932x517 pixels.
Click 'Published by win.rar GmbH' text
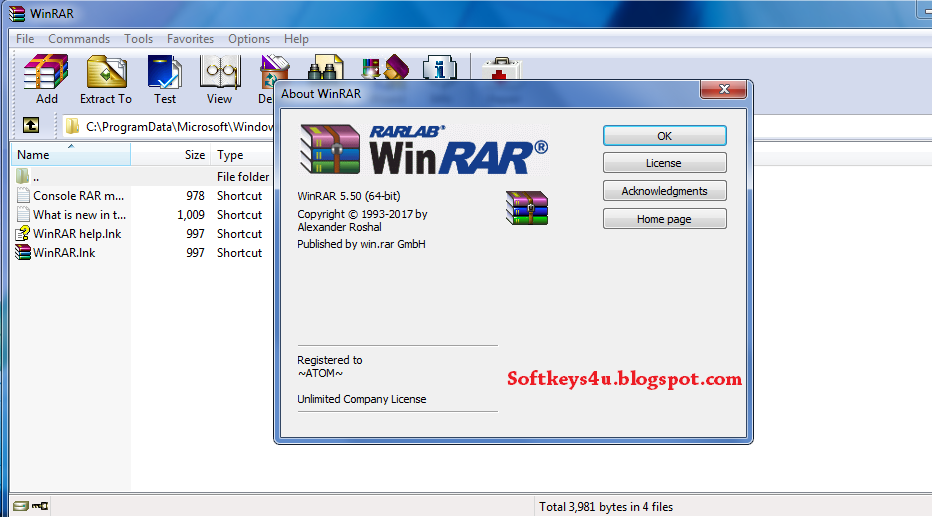pyautogui.click(x=361, y=244)
